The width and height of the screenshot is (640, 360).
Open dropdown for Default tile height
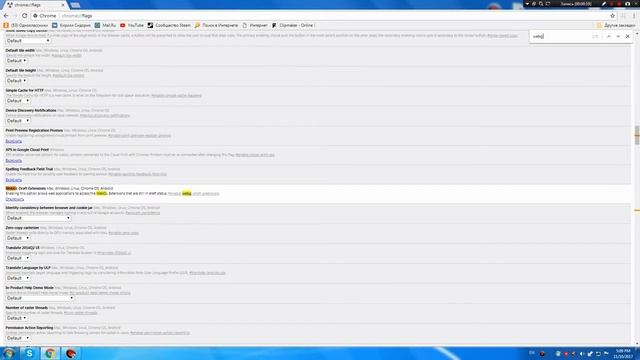[x=16, y=81]
